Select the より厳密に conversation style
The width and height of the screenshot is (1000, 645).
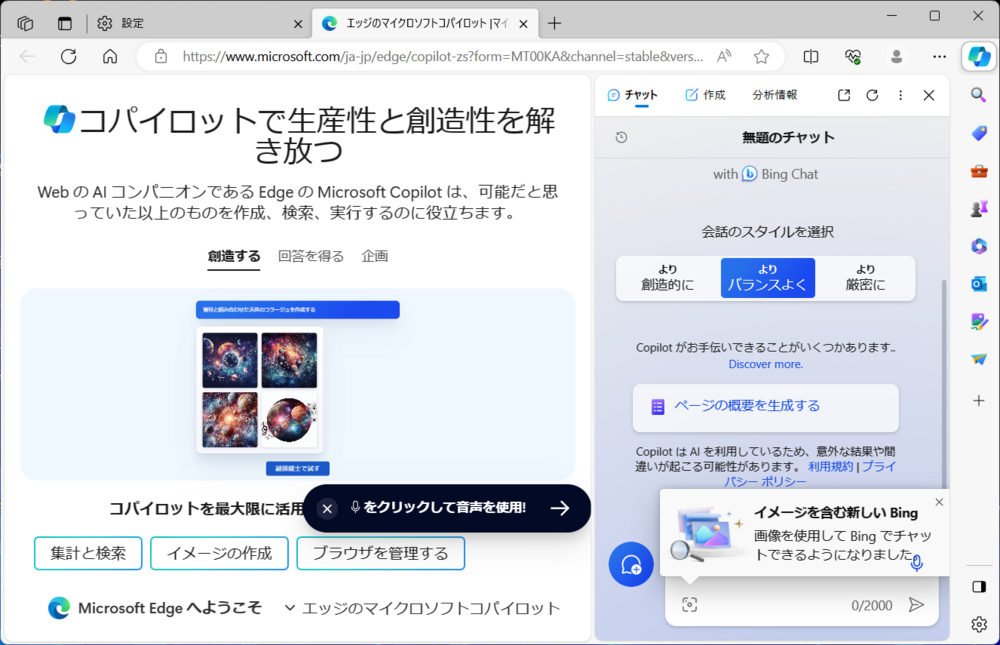click(x=865, y=278)
